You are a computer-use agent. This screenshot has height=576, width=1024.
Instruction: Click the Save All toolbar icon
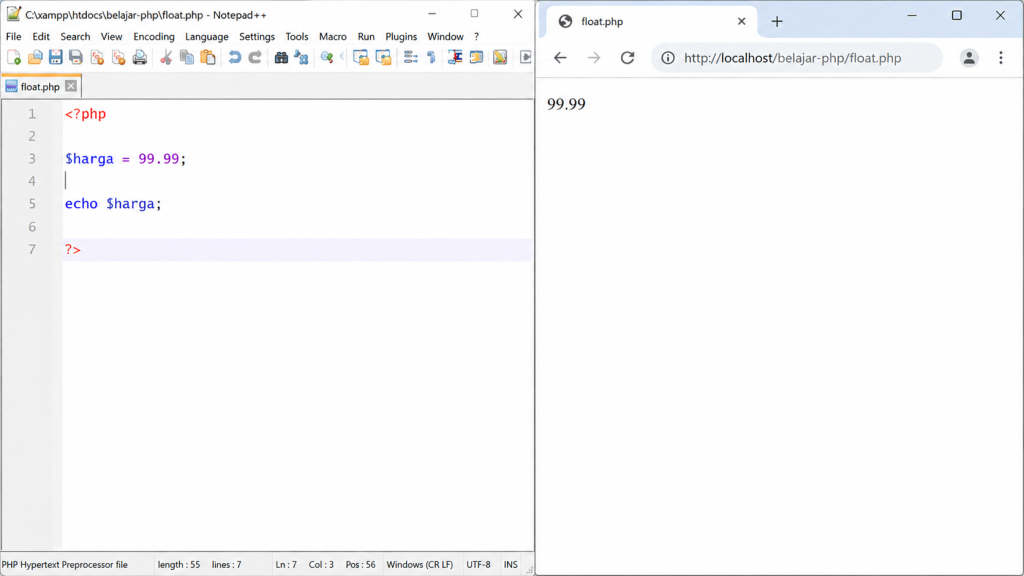click(x=76, y=57)
